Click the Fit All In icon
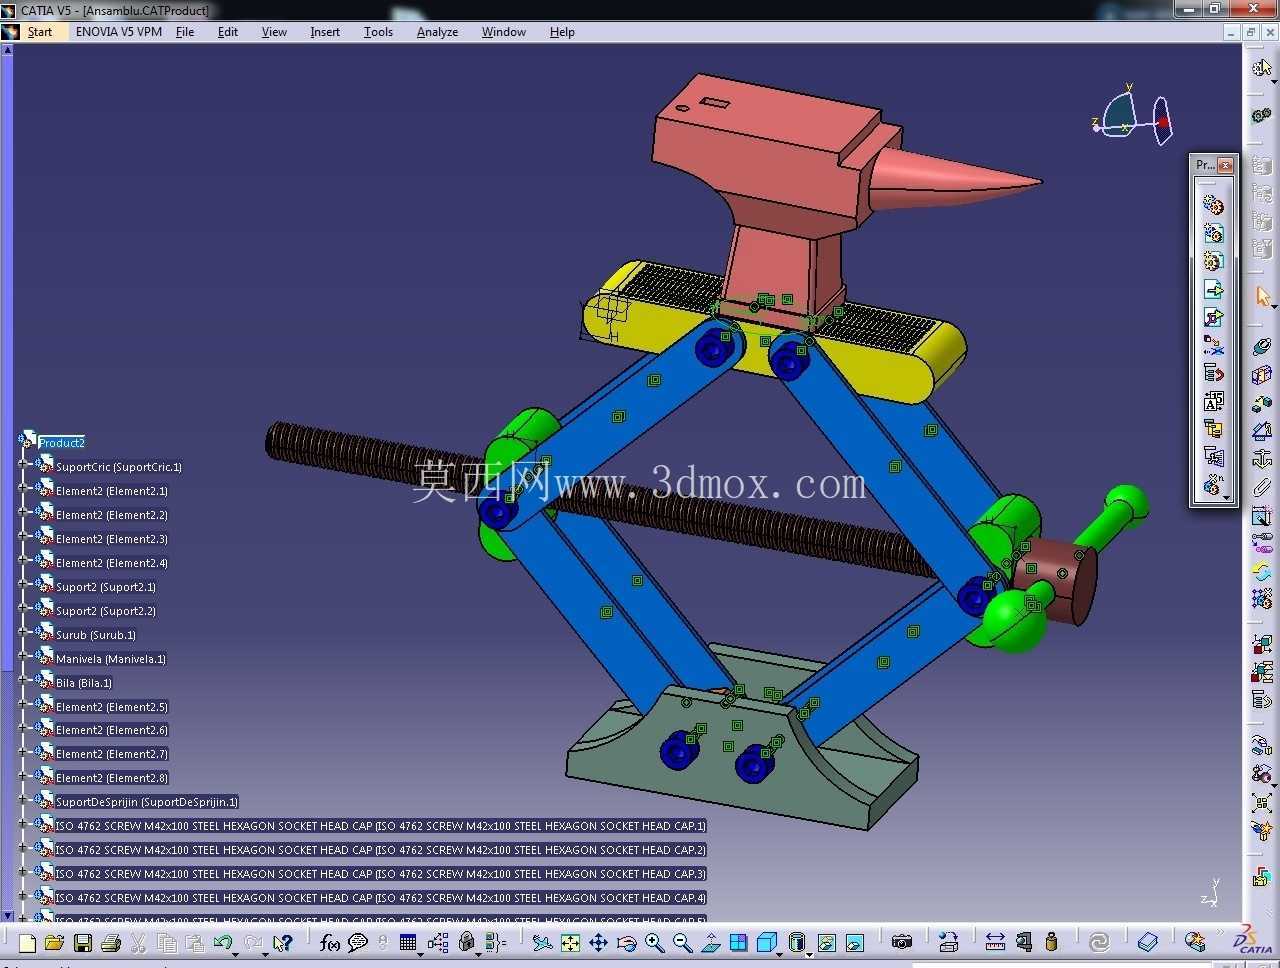Screen dimensions: 1280x968 point(570,943)
